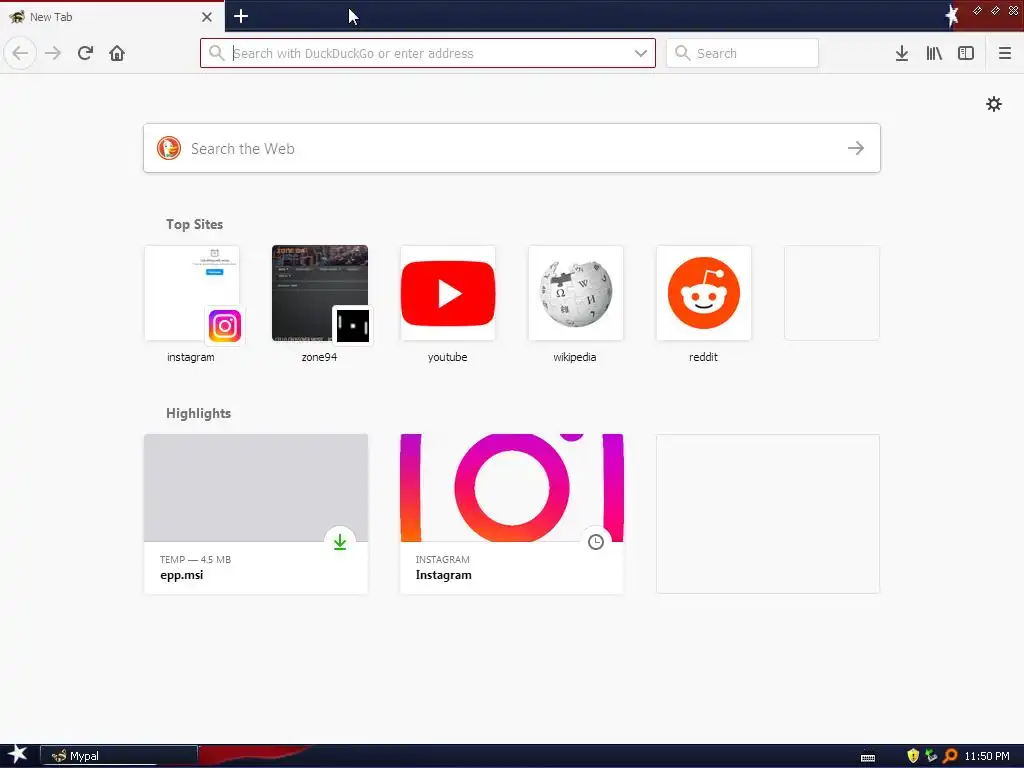Viewport: 1024px width, 768px height.
Task: Select the Mypal taskbar button
Action: click(x=119, y=756)
